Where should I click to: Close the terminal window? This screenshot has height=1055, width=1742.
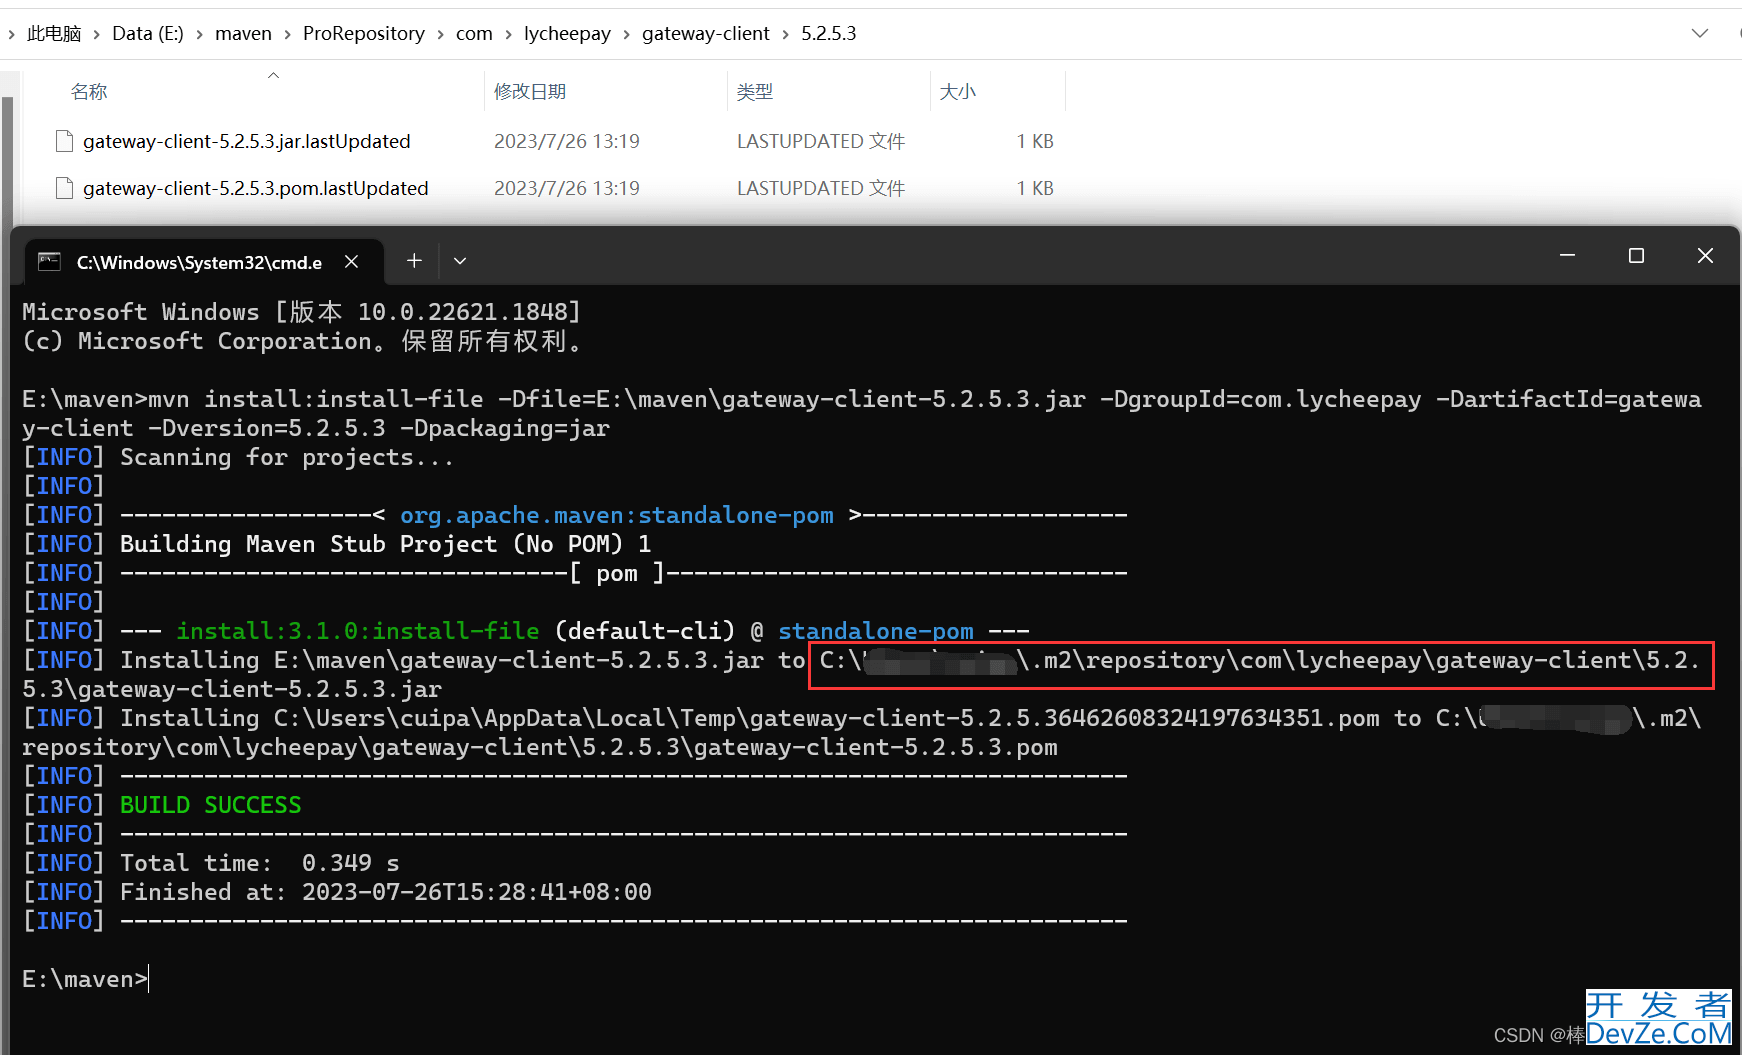[x=1705, y=256]
